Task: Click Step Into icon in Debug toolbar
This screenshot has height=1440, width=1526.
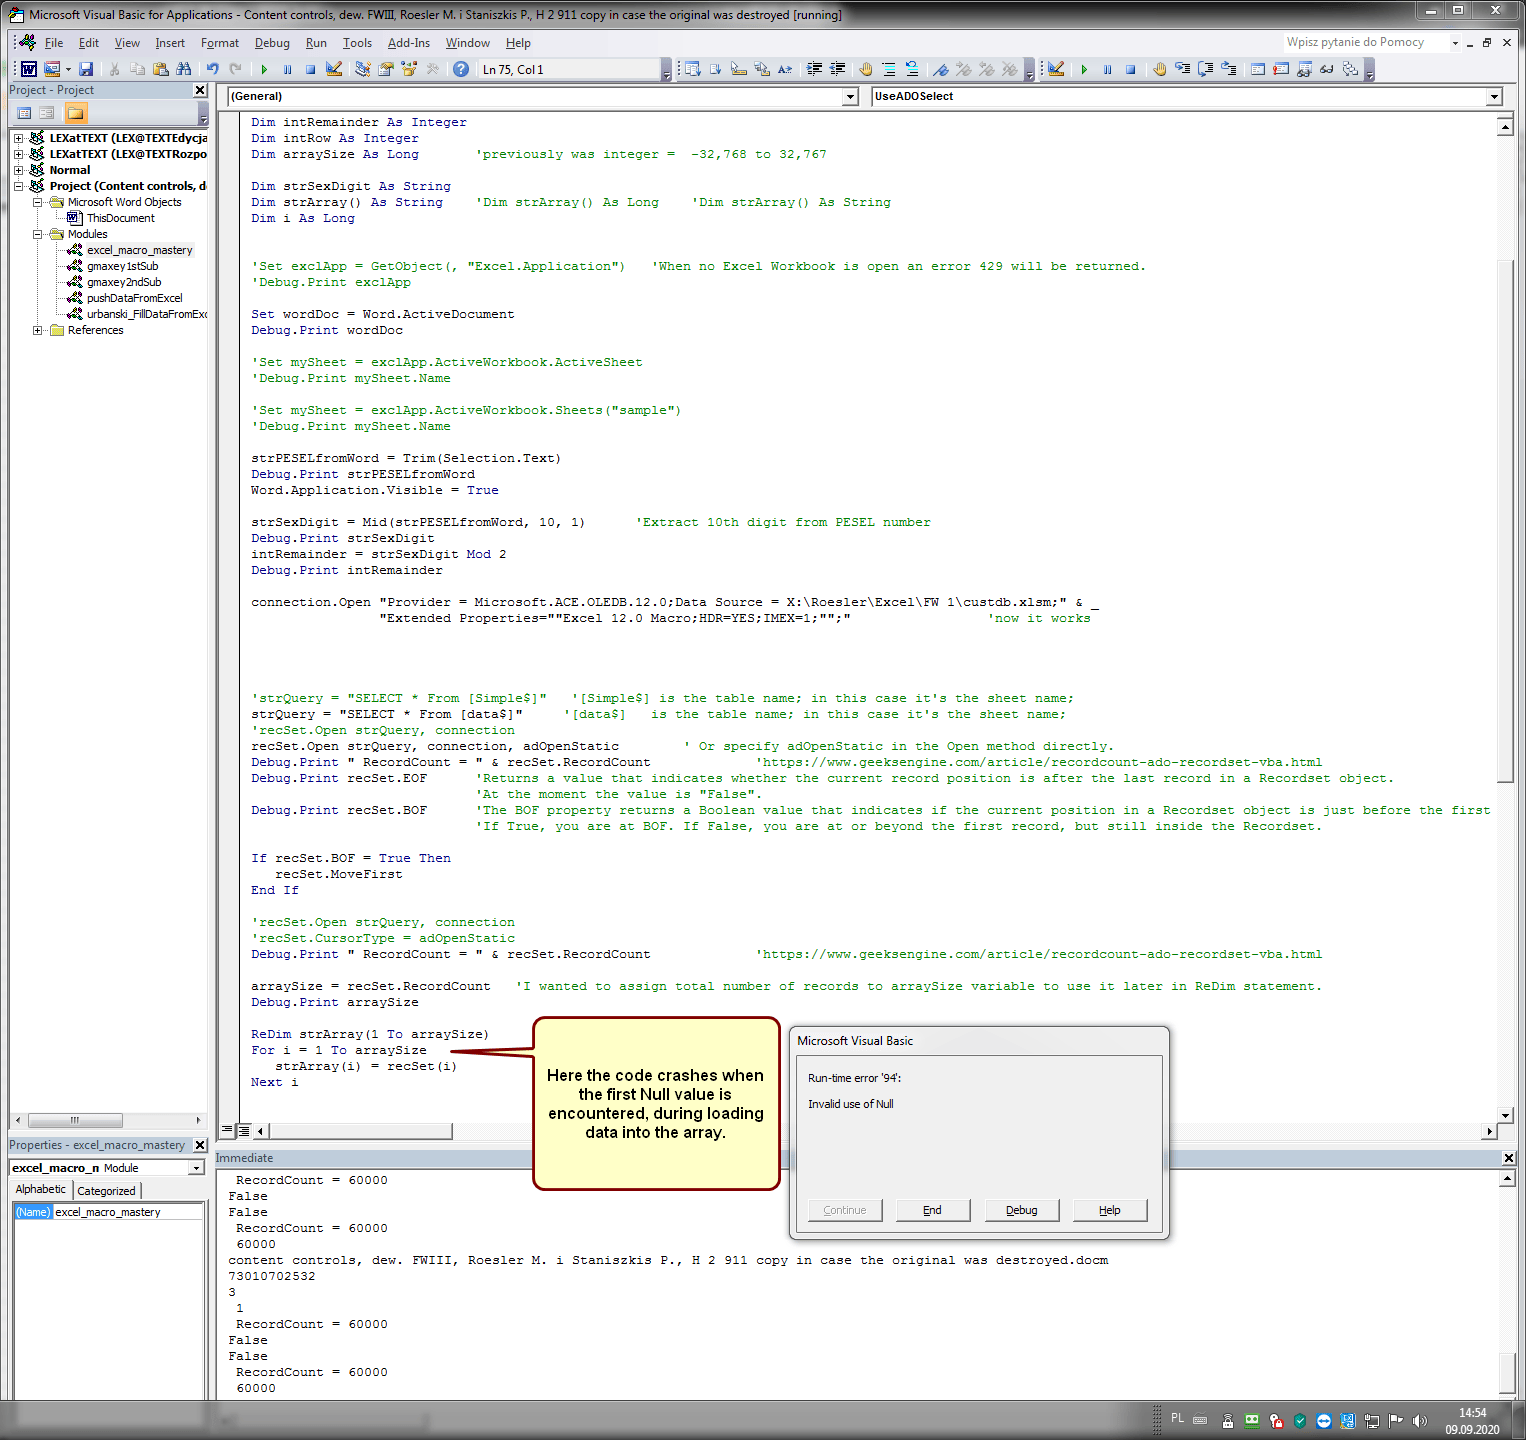Action: (x=1183, y=69)
